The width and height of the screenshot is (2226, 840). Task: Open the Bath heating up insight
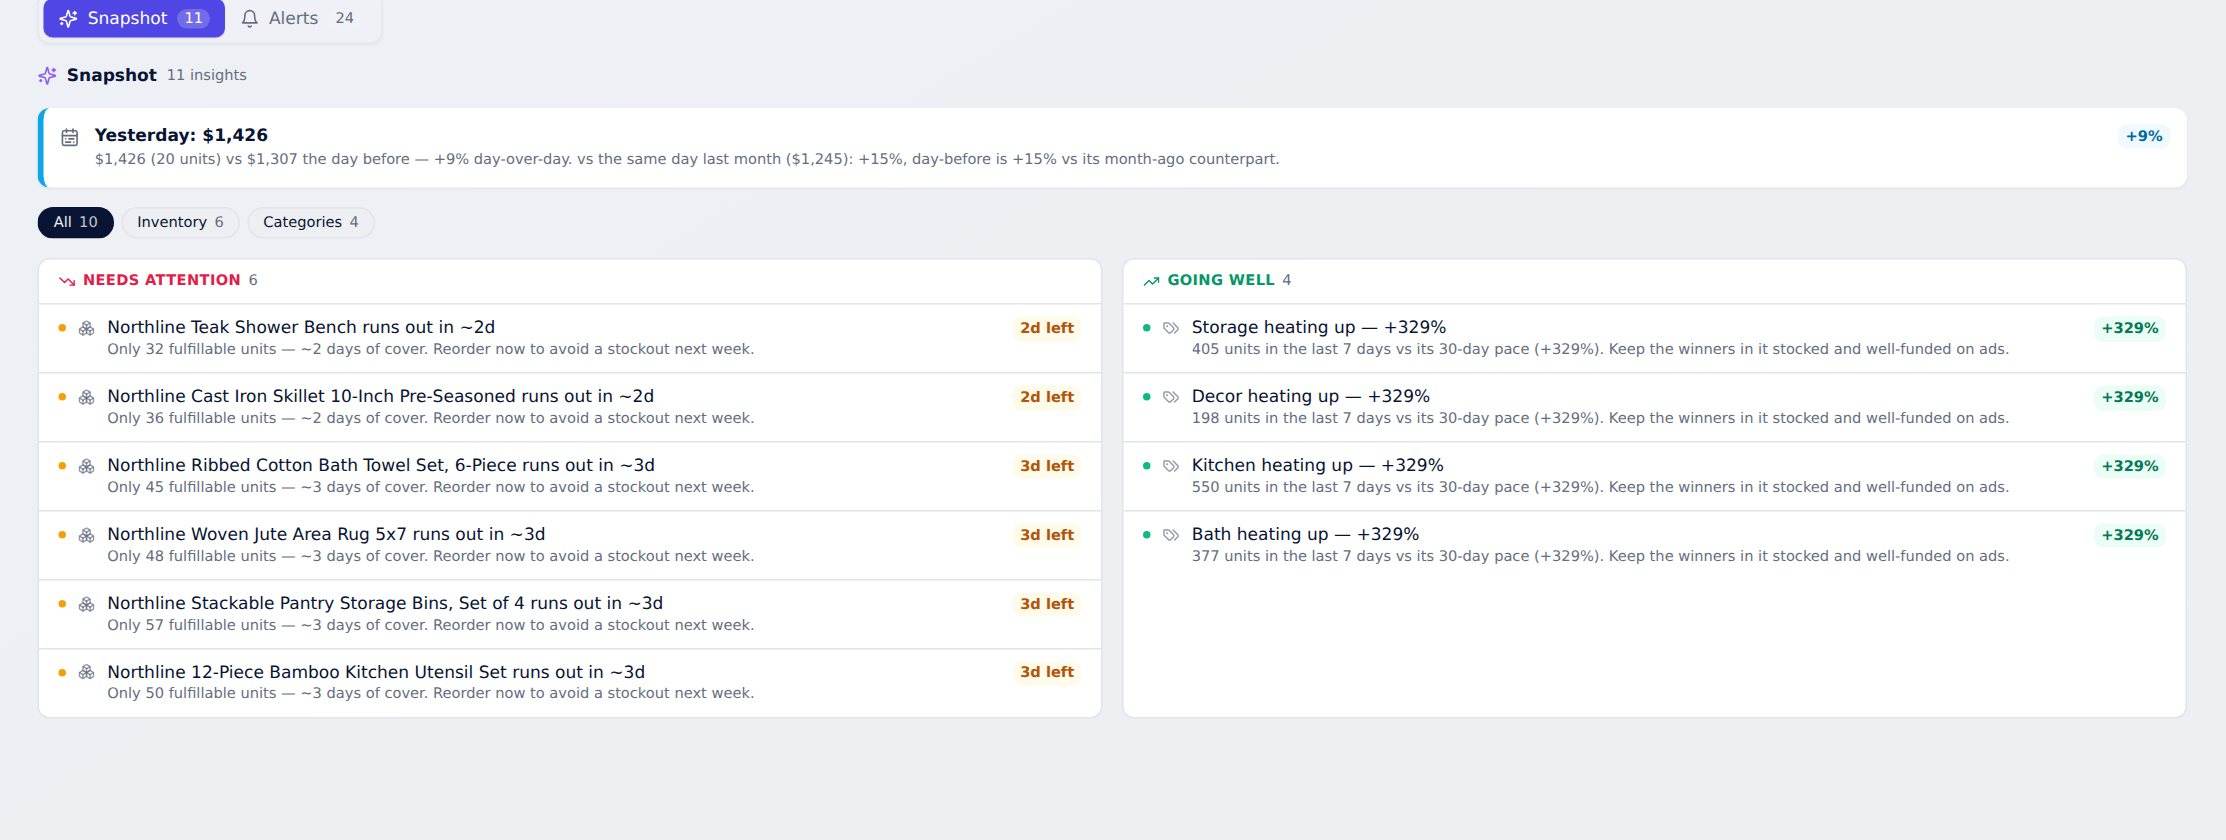pyautogui.click(x=1654, y=545)
